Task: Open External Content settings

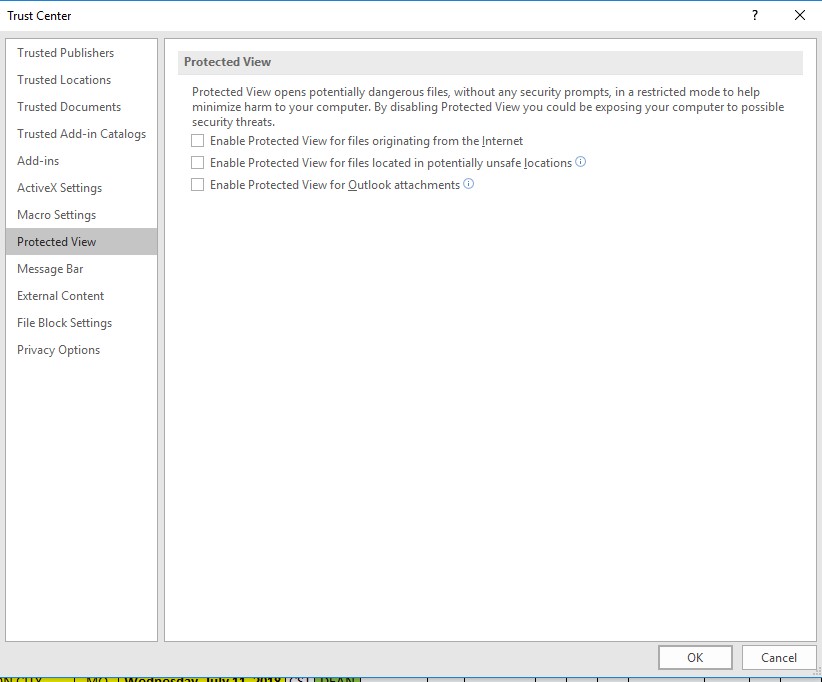Action: tap(59, 295)
